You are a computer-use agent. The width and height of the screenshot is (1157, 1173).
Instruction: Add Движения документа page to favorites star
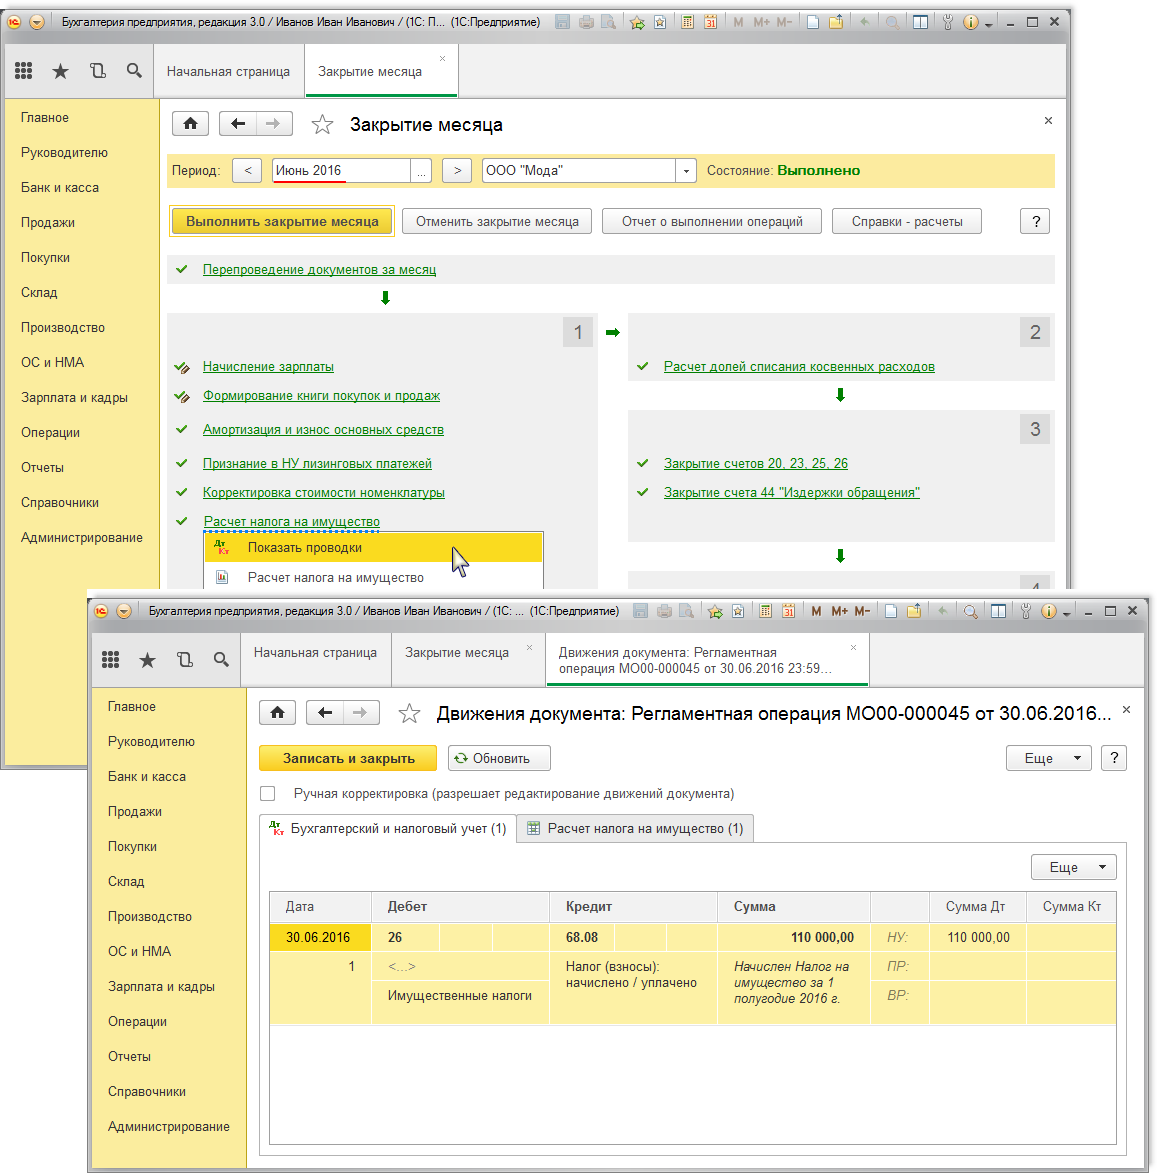coord(409,713)
